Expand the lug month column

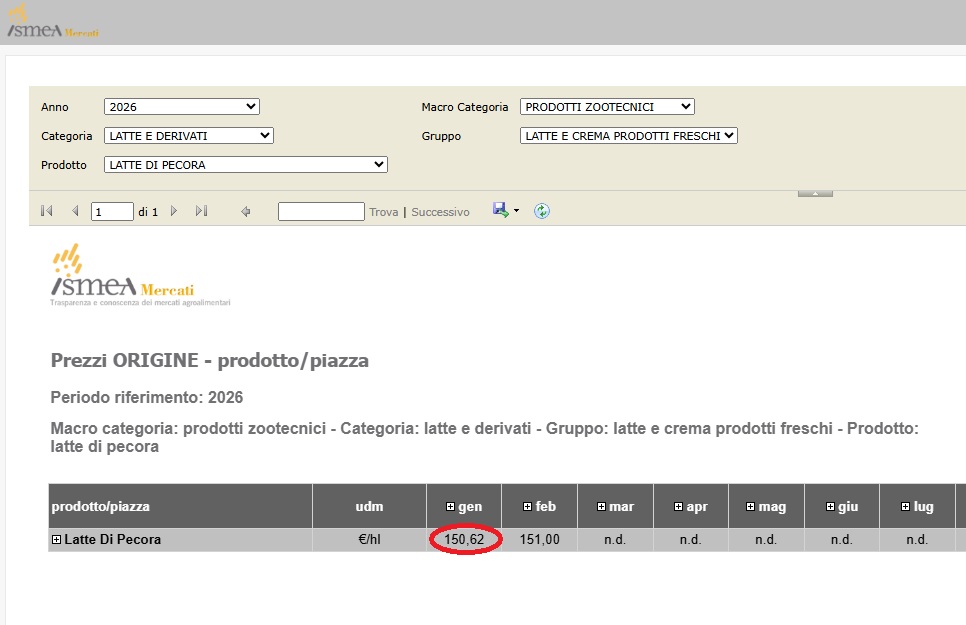(x=906, y=507)
